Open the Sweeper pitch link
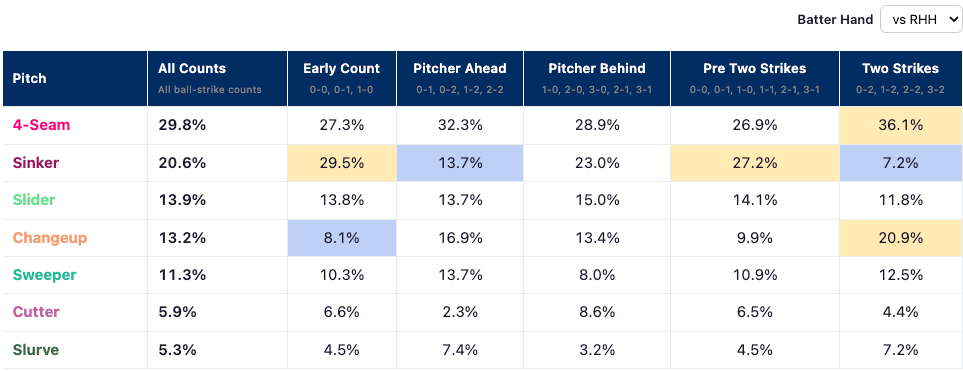The height and width of the screenshot is (371, 963). pyautogui.click(x=44, y=275)
